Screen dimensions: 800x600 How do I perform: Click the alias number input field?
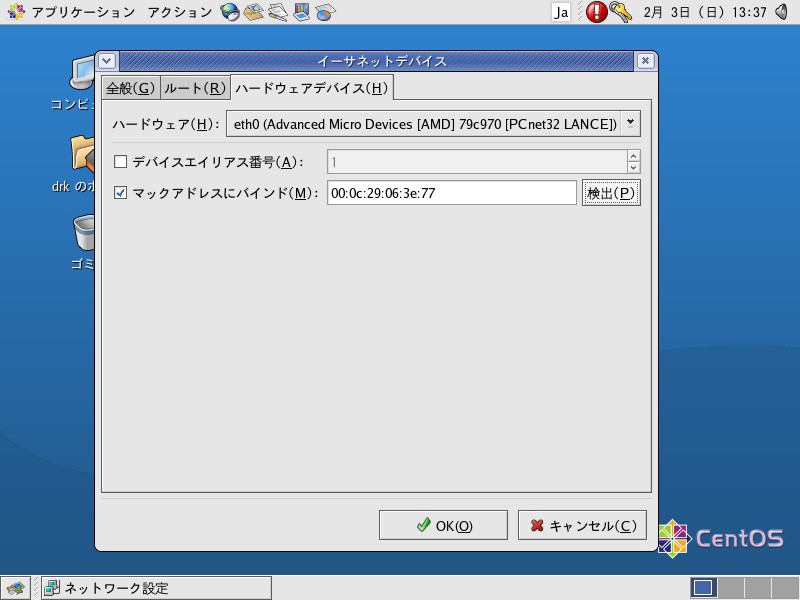pos(477,162)
